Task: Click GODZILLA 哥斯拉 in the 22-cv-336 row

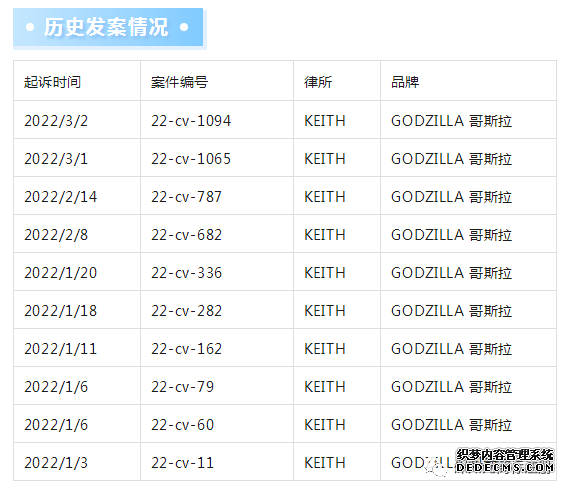Action: click(x=451, y=273)
